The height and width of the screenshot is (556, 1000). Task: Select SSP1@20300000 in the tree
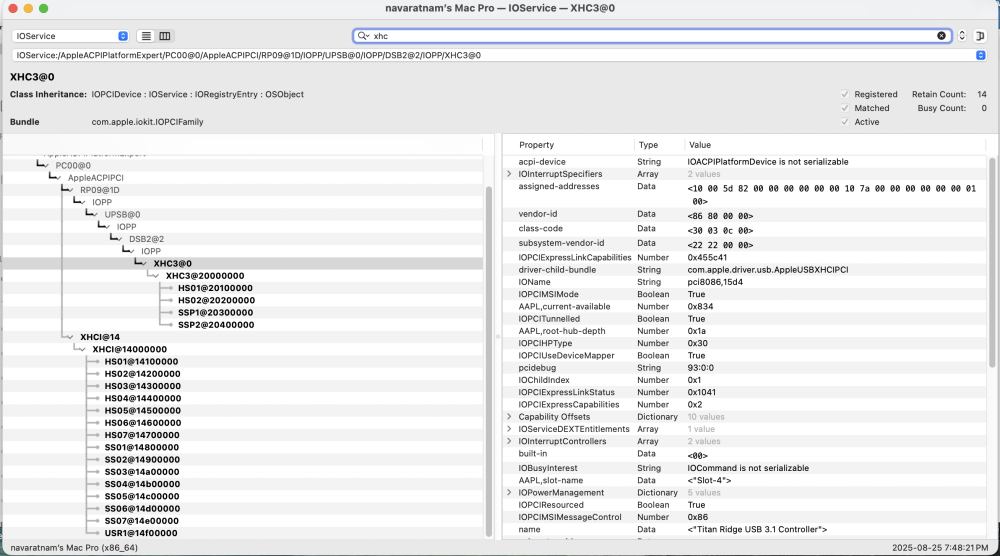215,312
